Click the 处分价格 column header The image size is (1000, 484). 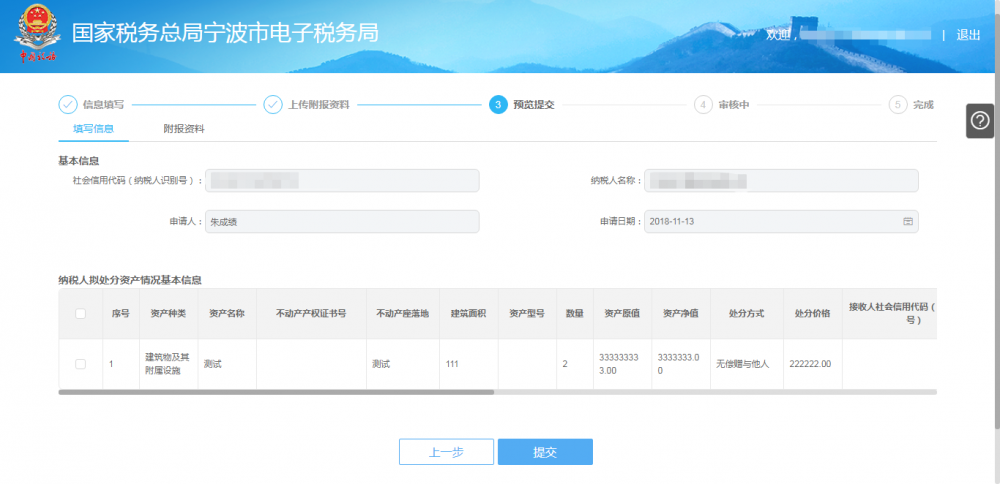[812, 314]
